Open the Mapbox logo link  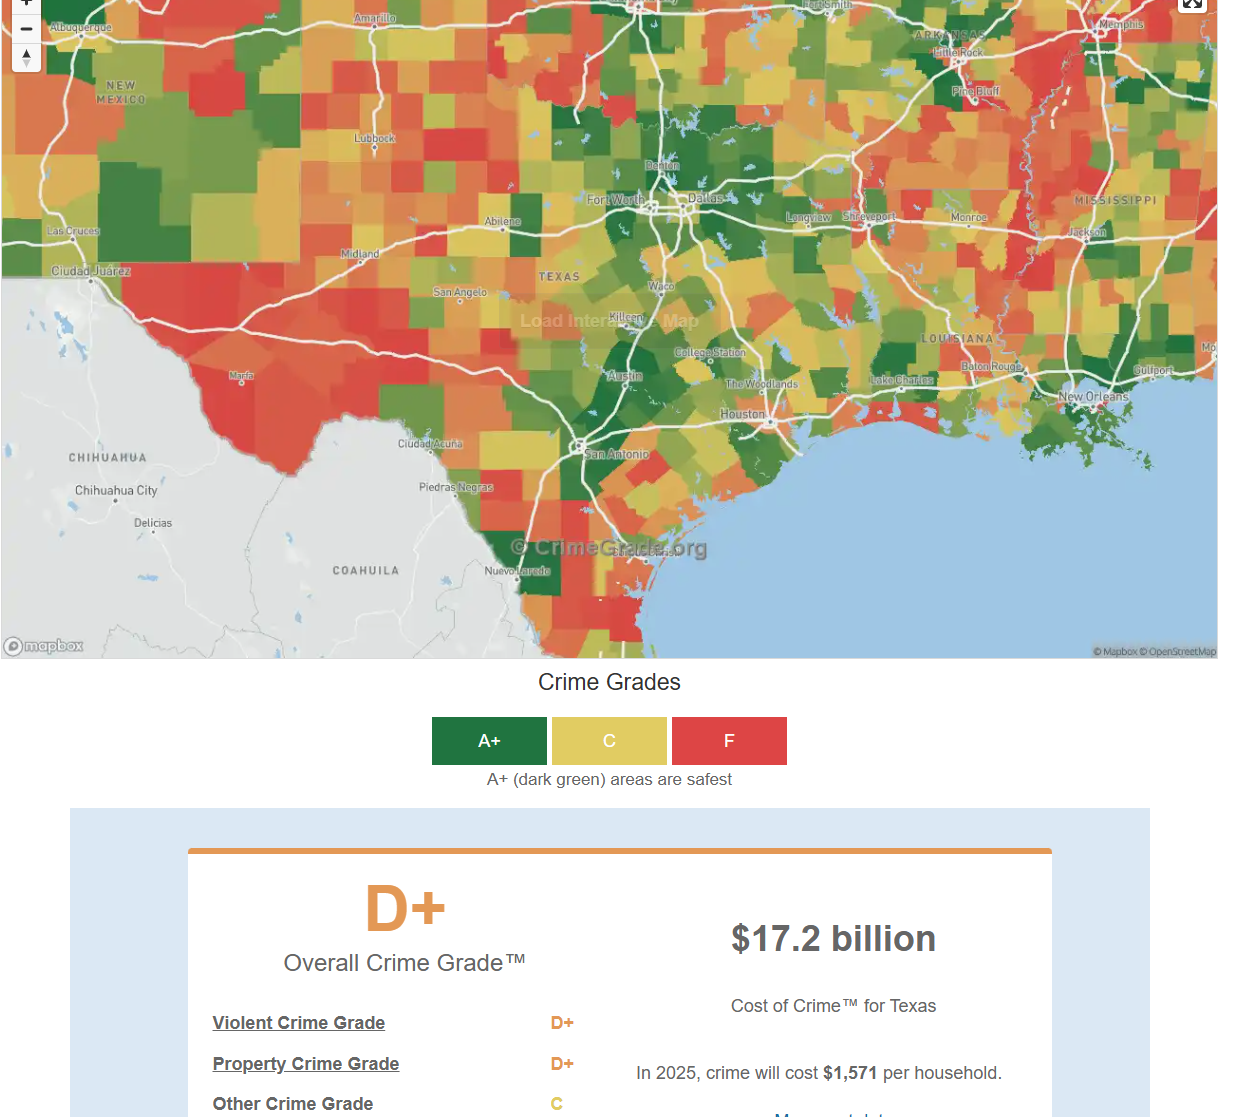click(44, 646)
